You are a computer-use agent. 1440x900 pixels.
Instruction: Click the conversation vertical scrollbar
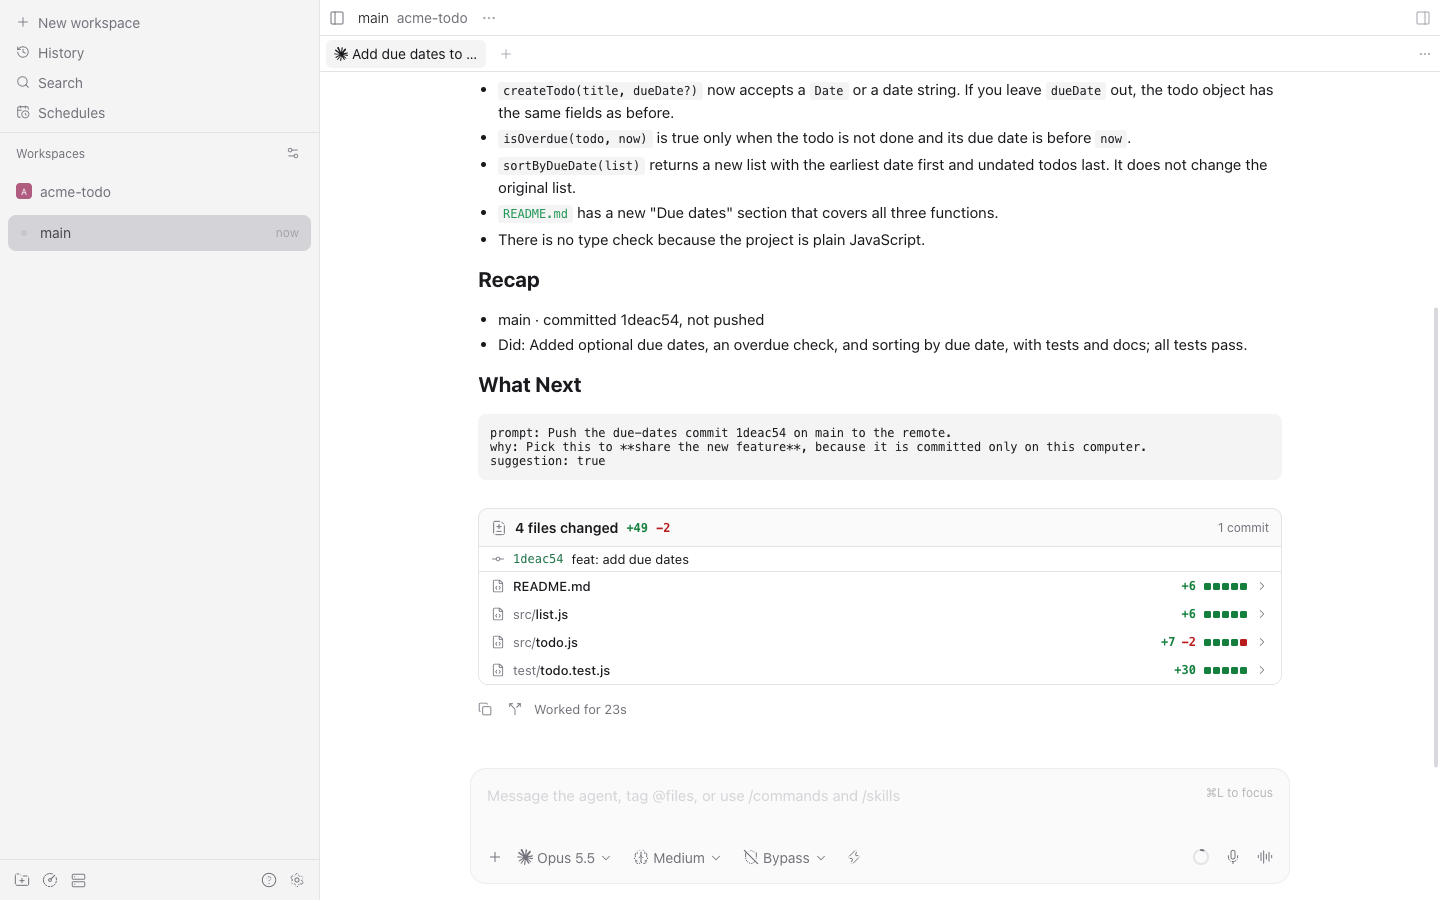[x=1436, y=537]
